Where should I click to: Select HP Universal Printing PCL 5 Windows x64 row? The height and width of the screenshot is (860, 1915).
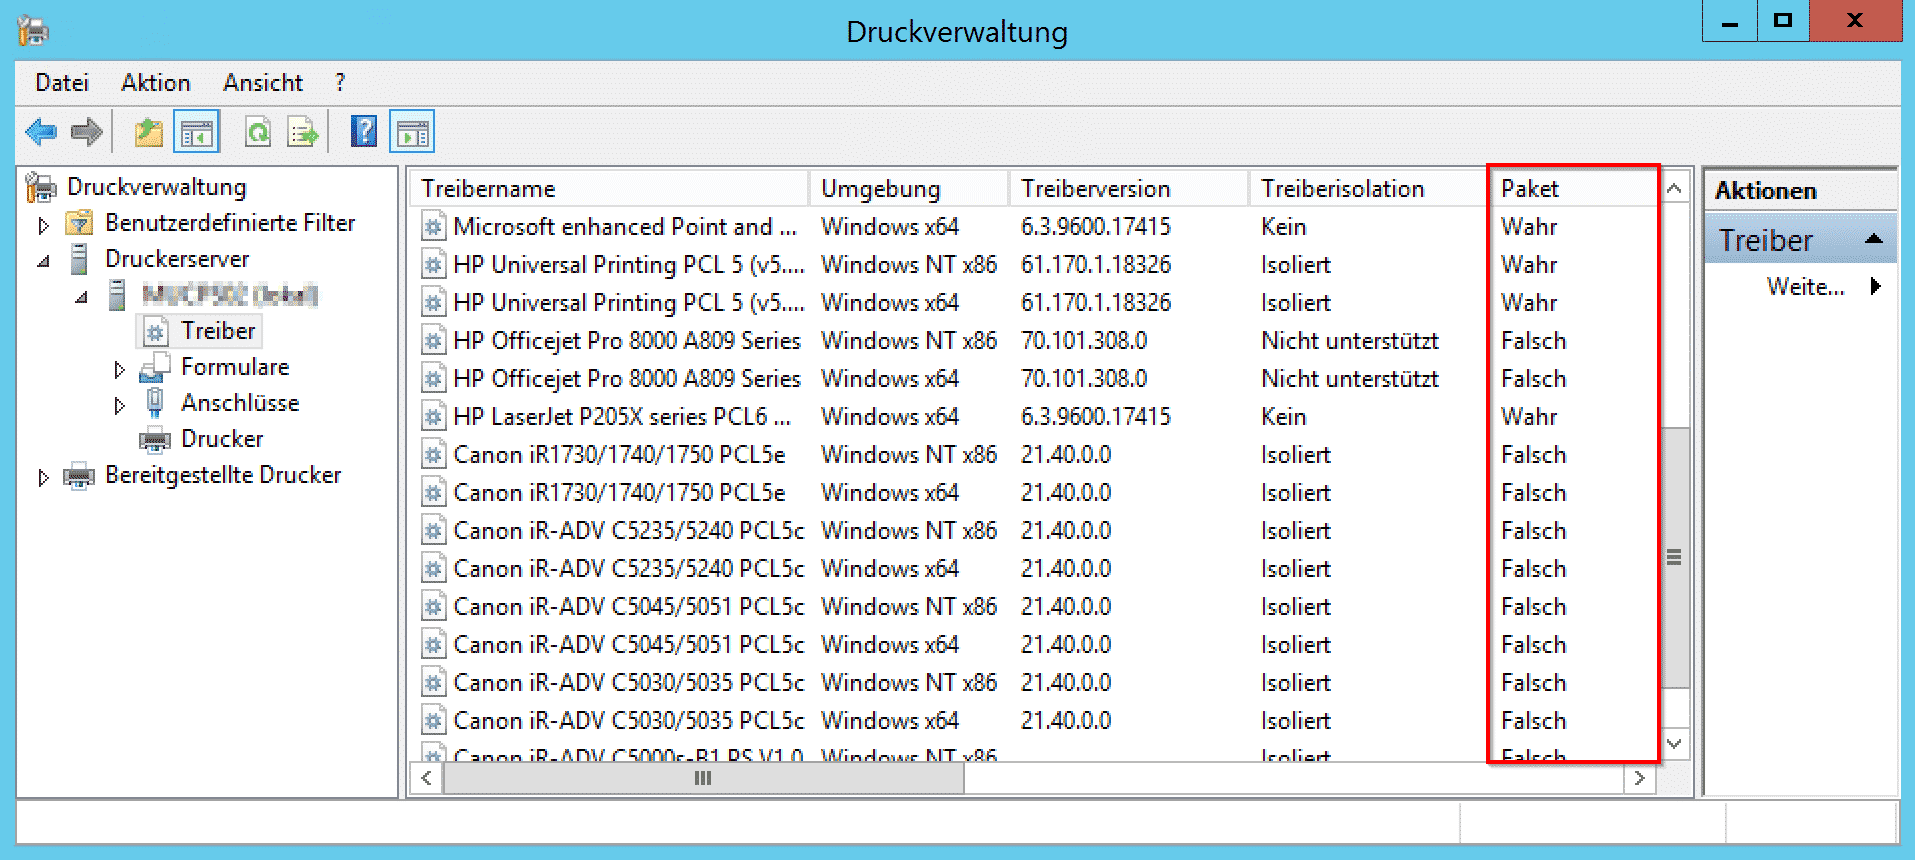pos(1035,303)
